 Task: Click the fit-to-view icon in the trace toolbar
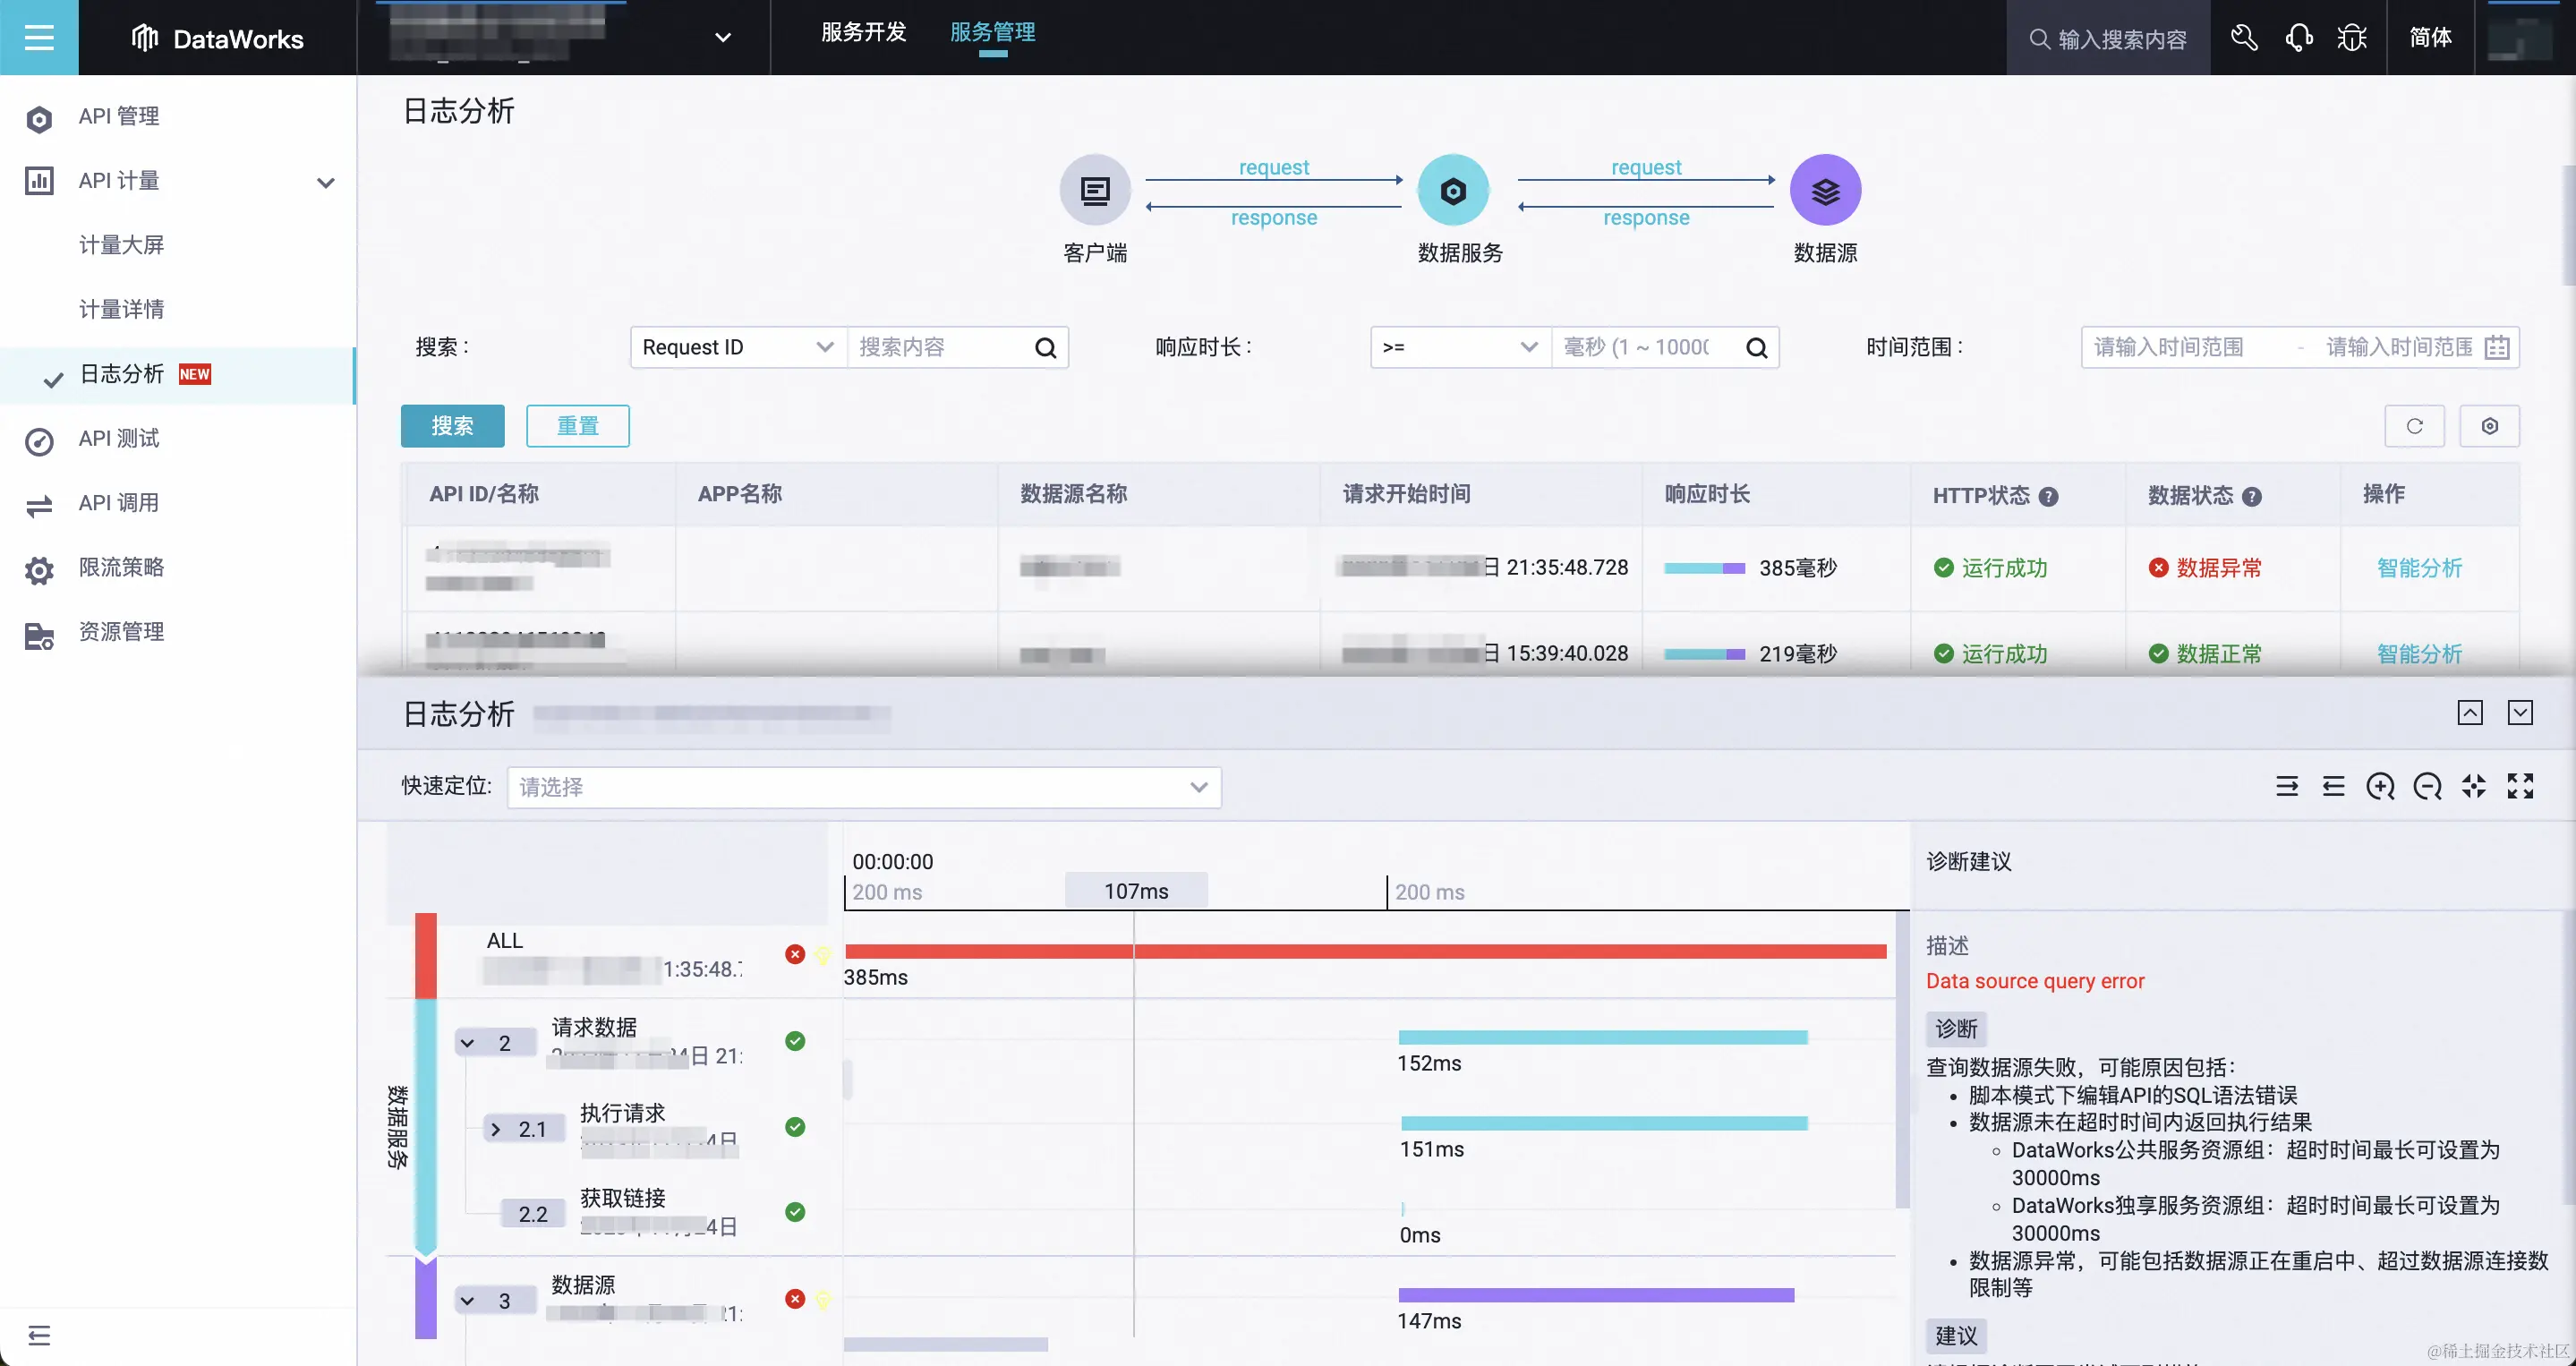click(2473, 787)
